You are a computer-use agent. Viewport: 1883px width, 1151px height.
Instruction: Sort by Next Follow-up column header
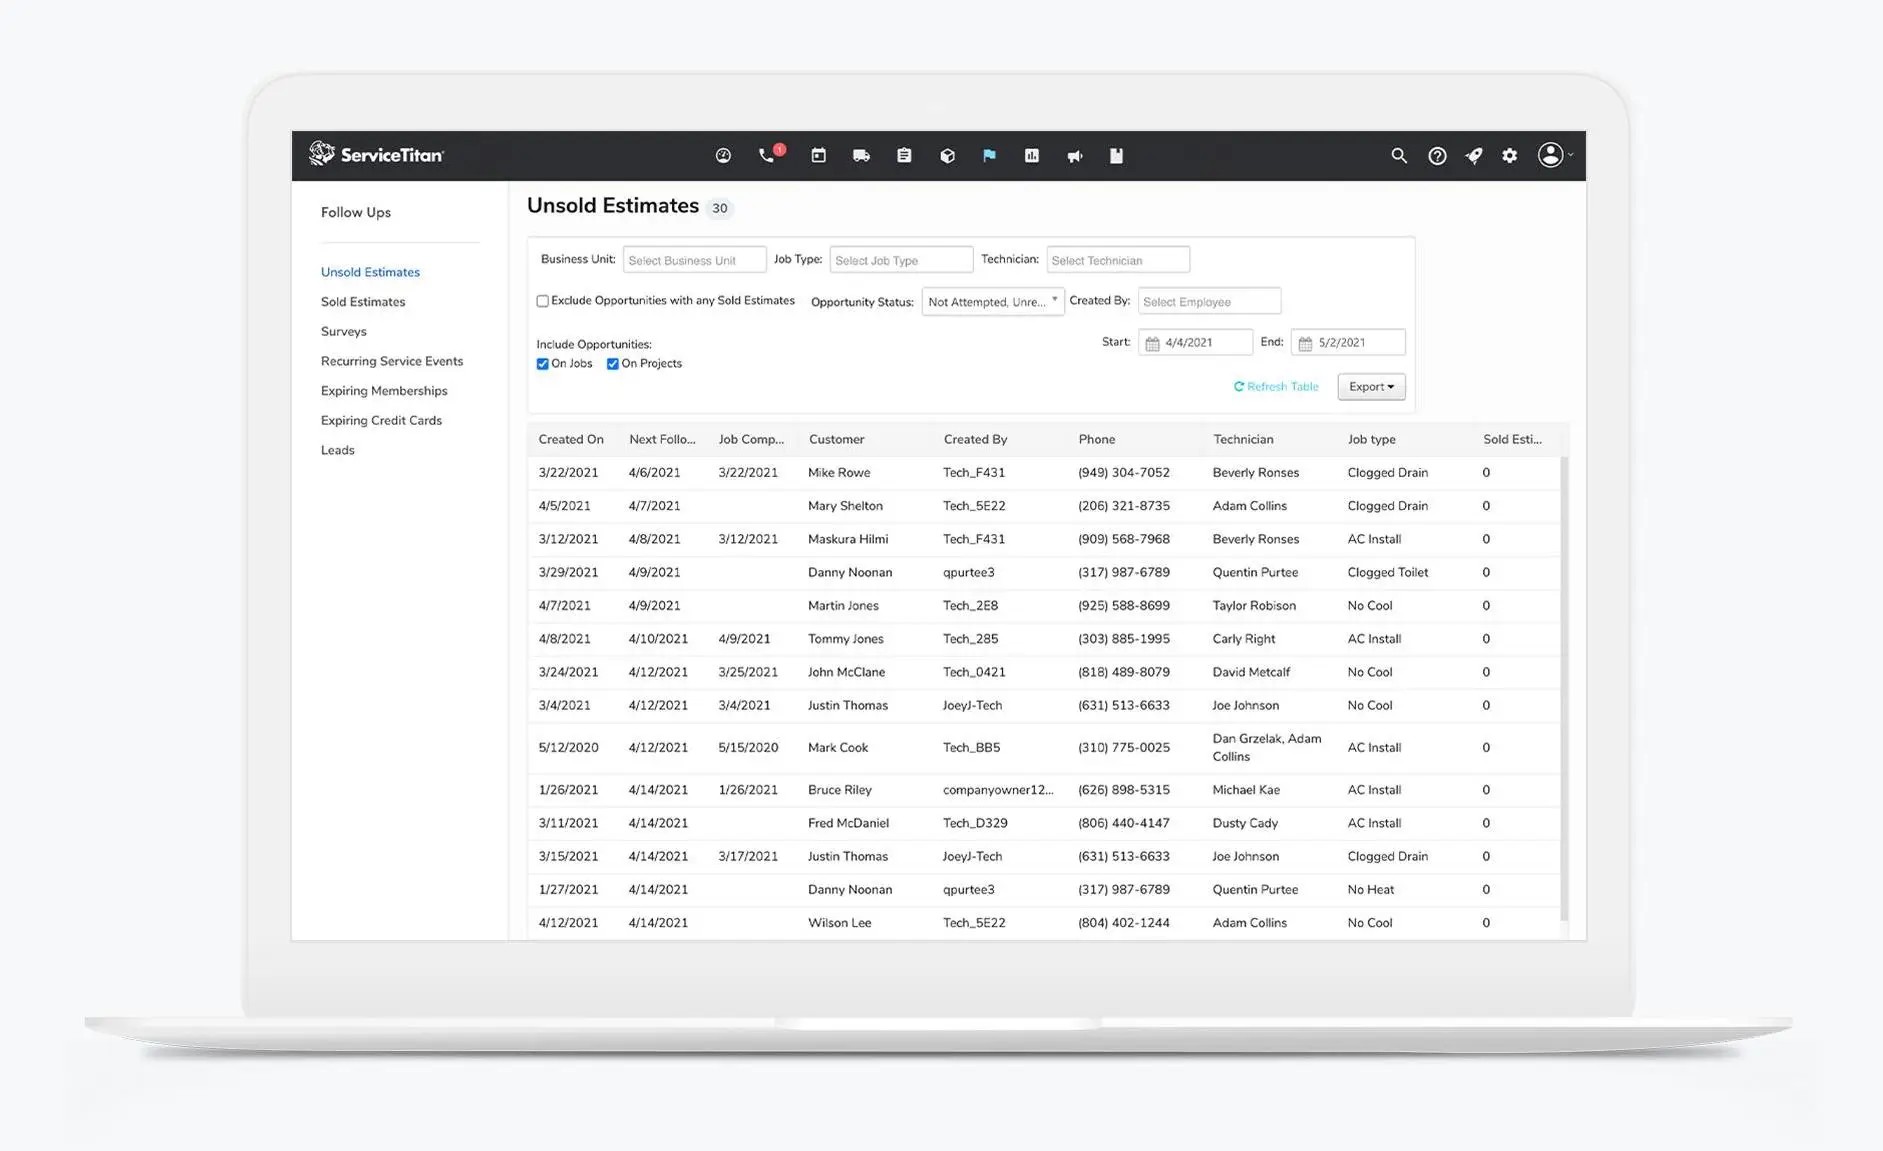[662, 440]
